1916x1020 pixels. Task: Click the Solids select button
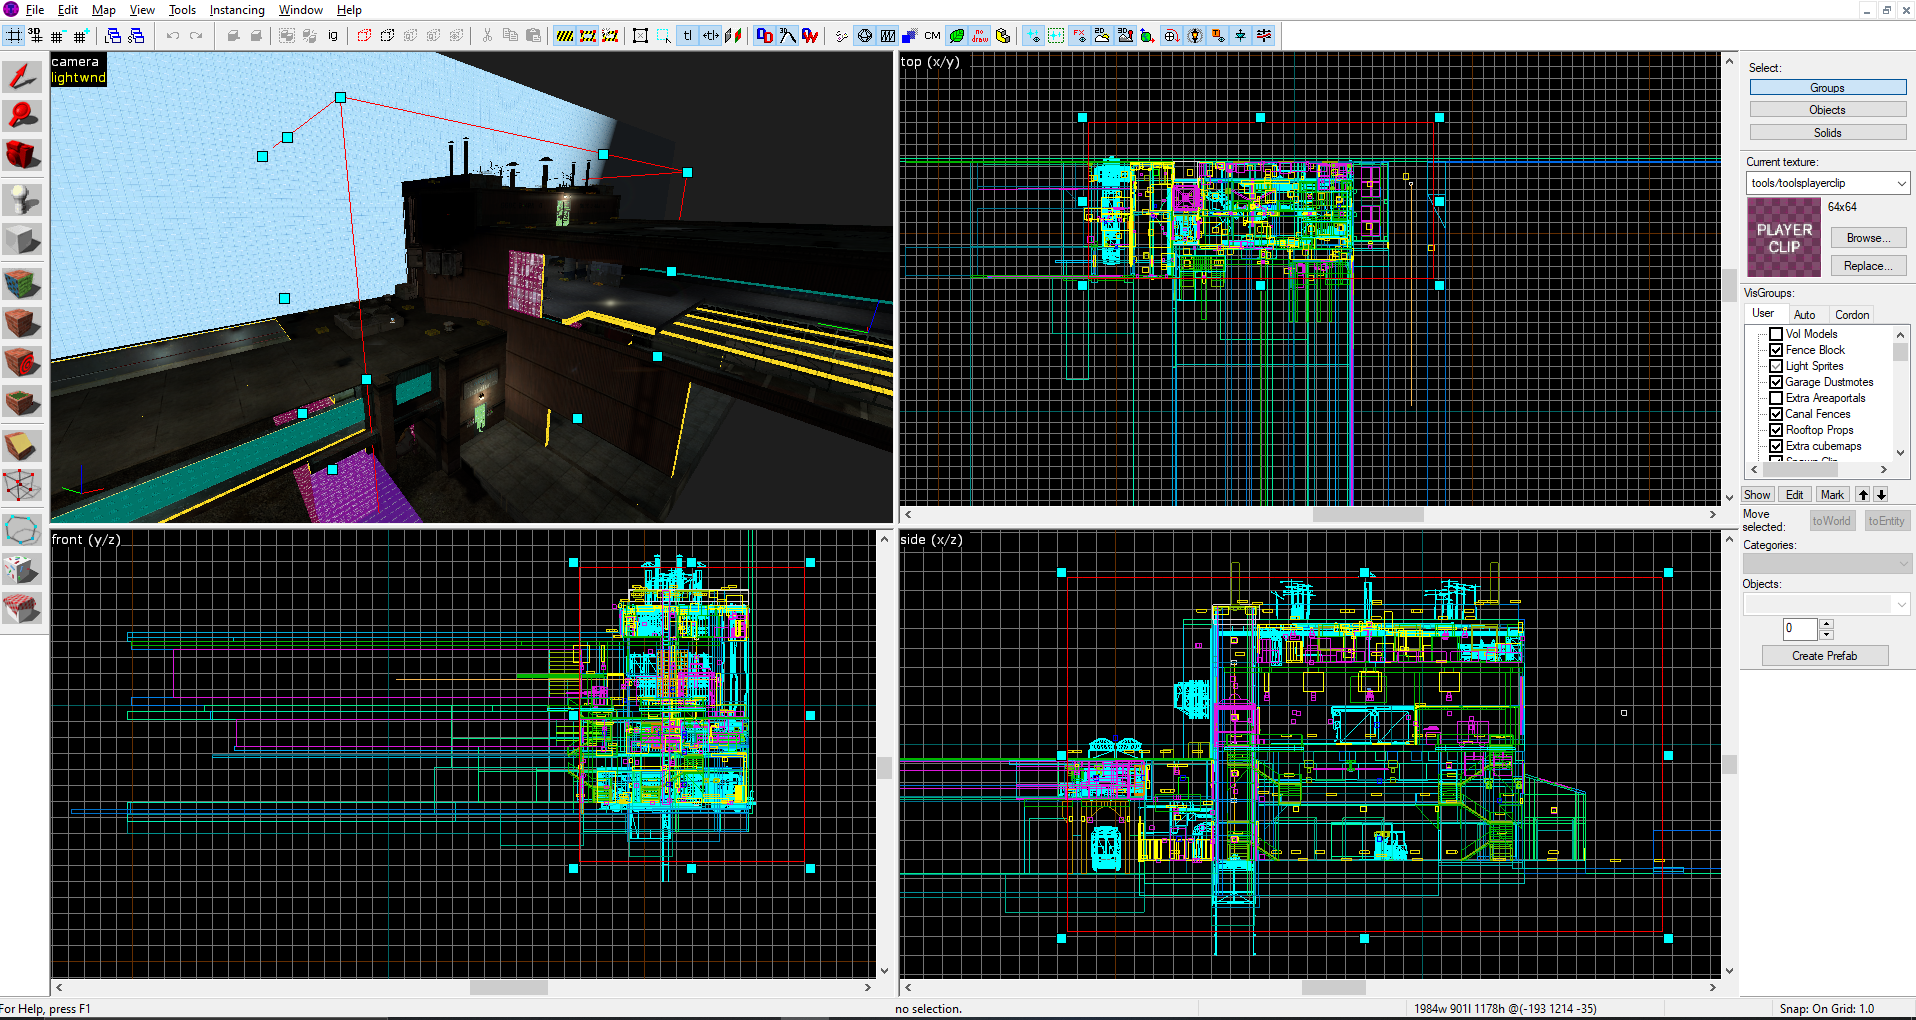pos(1828,132)
